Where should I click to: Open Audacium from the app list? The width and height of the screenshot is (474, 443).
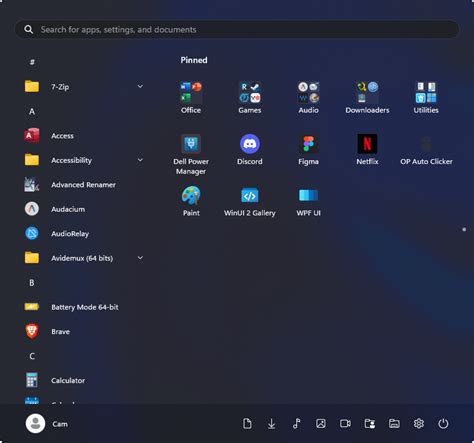pyautogui.click(x=83, y=209)
